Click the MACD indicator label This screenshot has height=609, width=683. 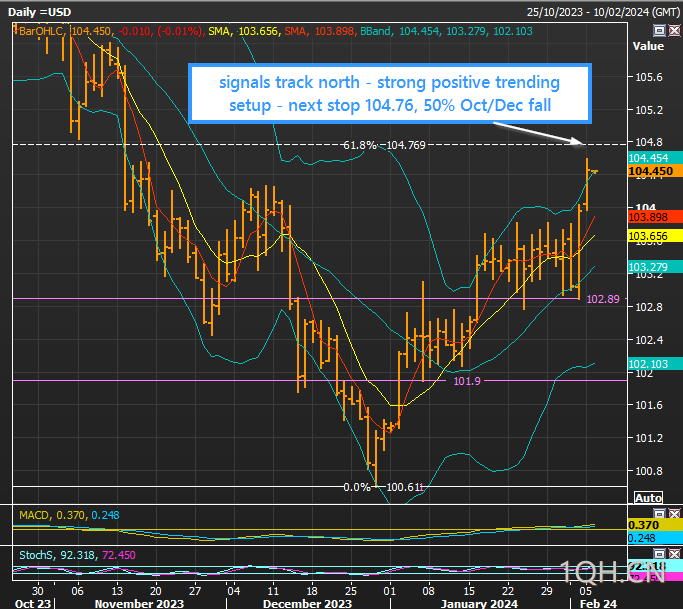click(x=36, y=514)
